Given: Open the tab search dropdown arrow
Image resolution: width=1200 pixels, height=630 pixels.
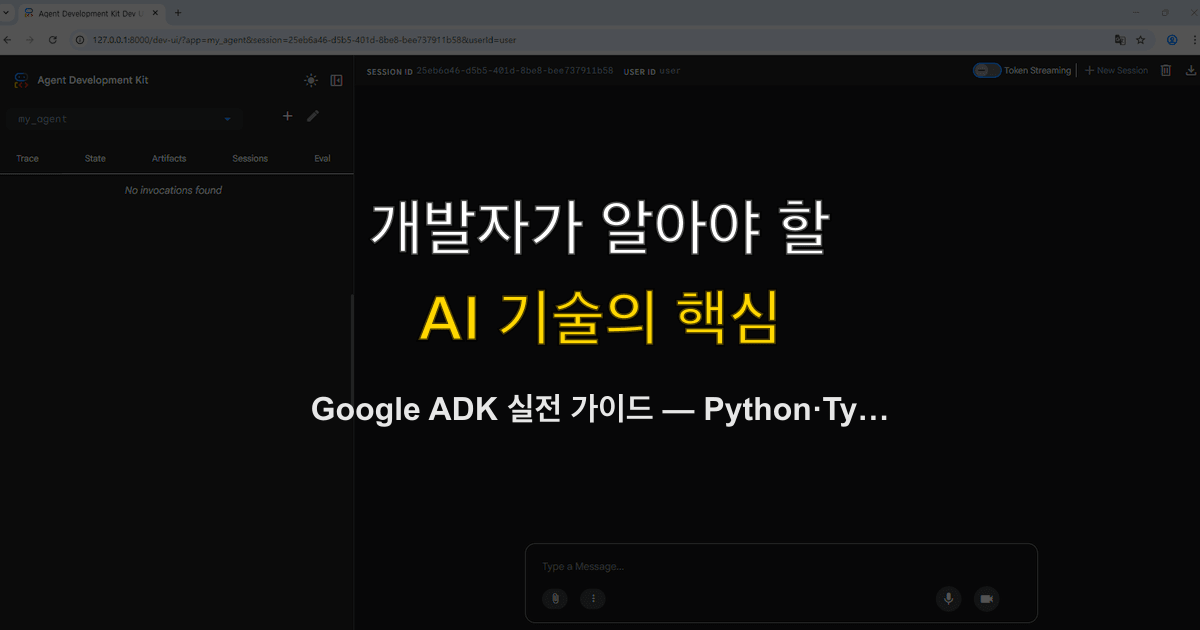Looking at the screenshot, I should [x=7, y=13].
